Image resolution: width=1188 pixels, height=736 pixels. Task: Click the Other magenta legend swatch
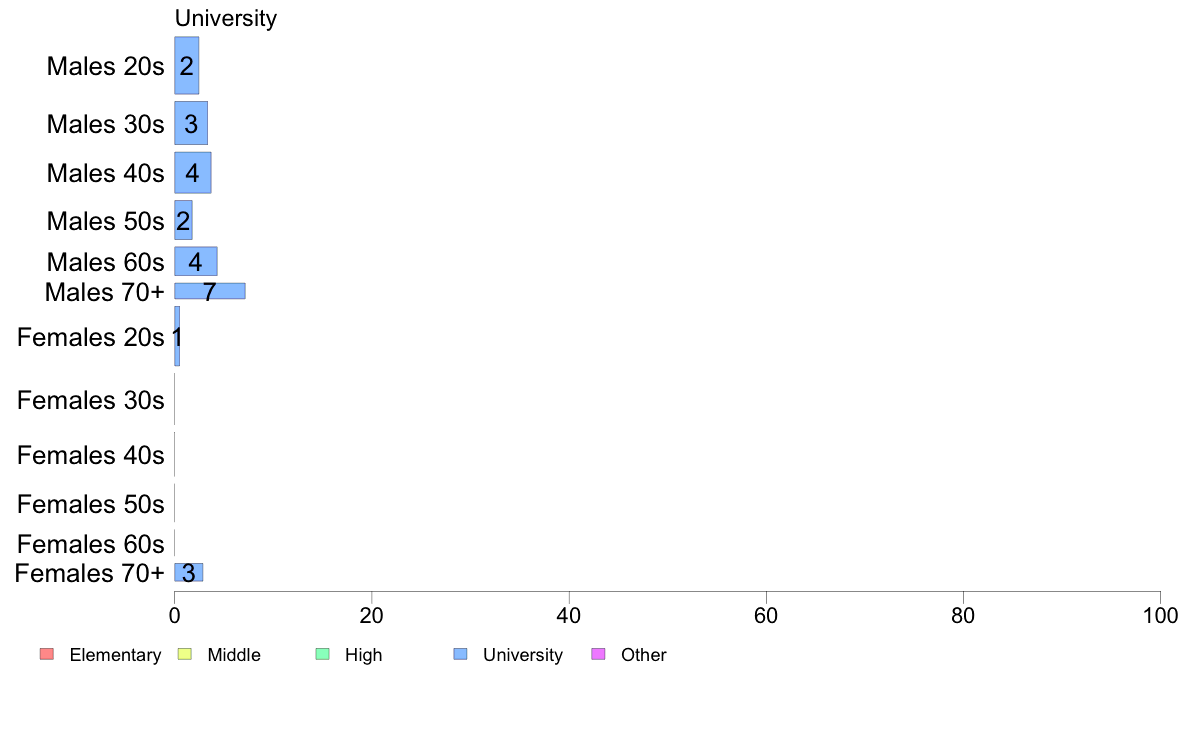pos(598,654)
